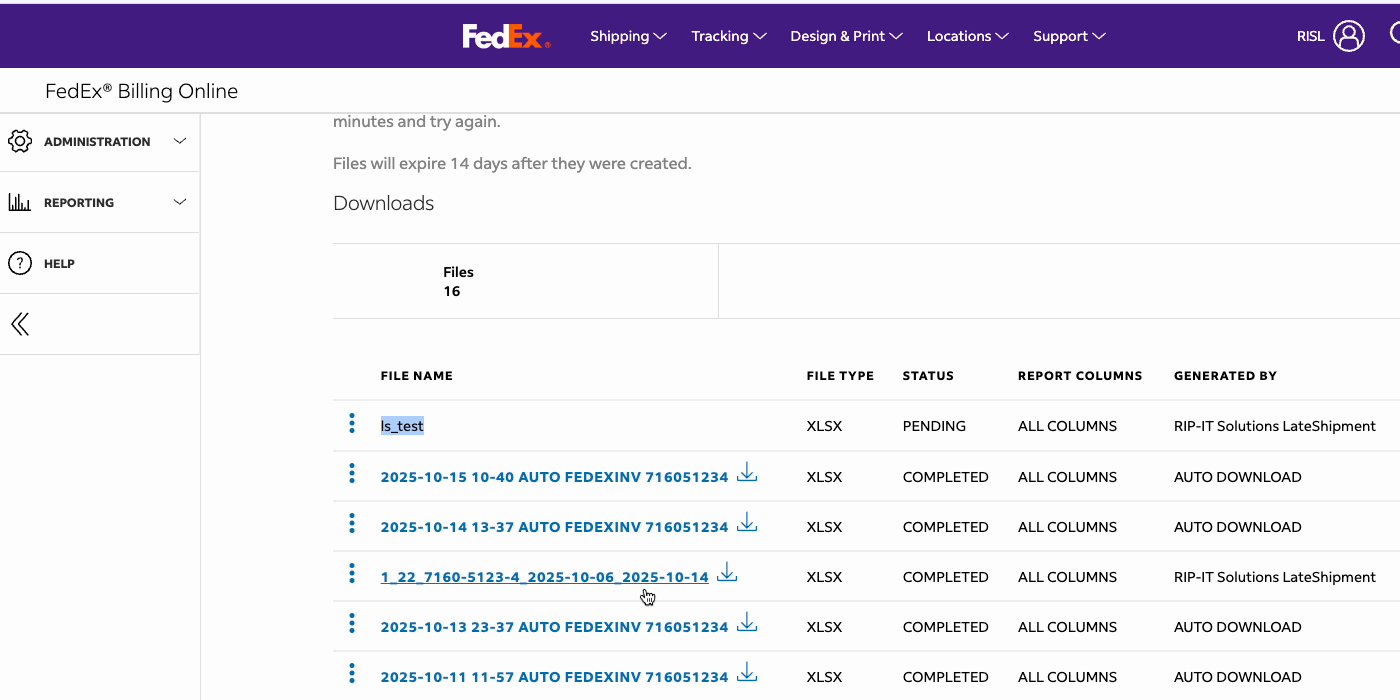
Task: Open the RISL user profile icon
Action: [x=1348, y=36]
